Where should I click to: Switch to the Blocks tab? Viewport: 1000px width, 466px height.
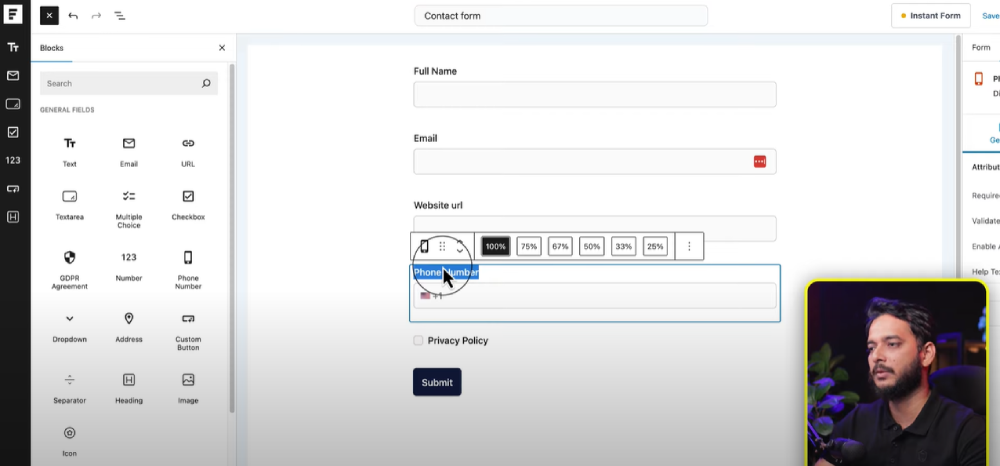(x=52, y=48)
